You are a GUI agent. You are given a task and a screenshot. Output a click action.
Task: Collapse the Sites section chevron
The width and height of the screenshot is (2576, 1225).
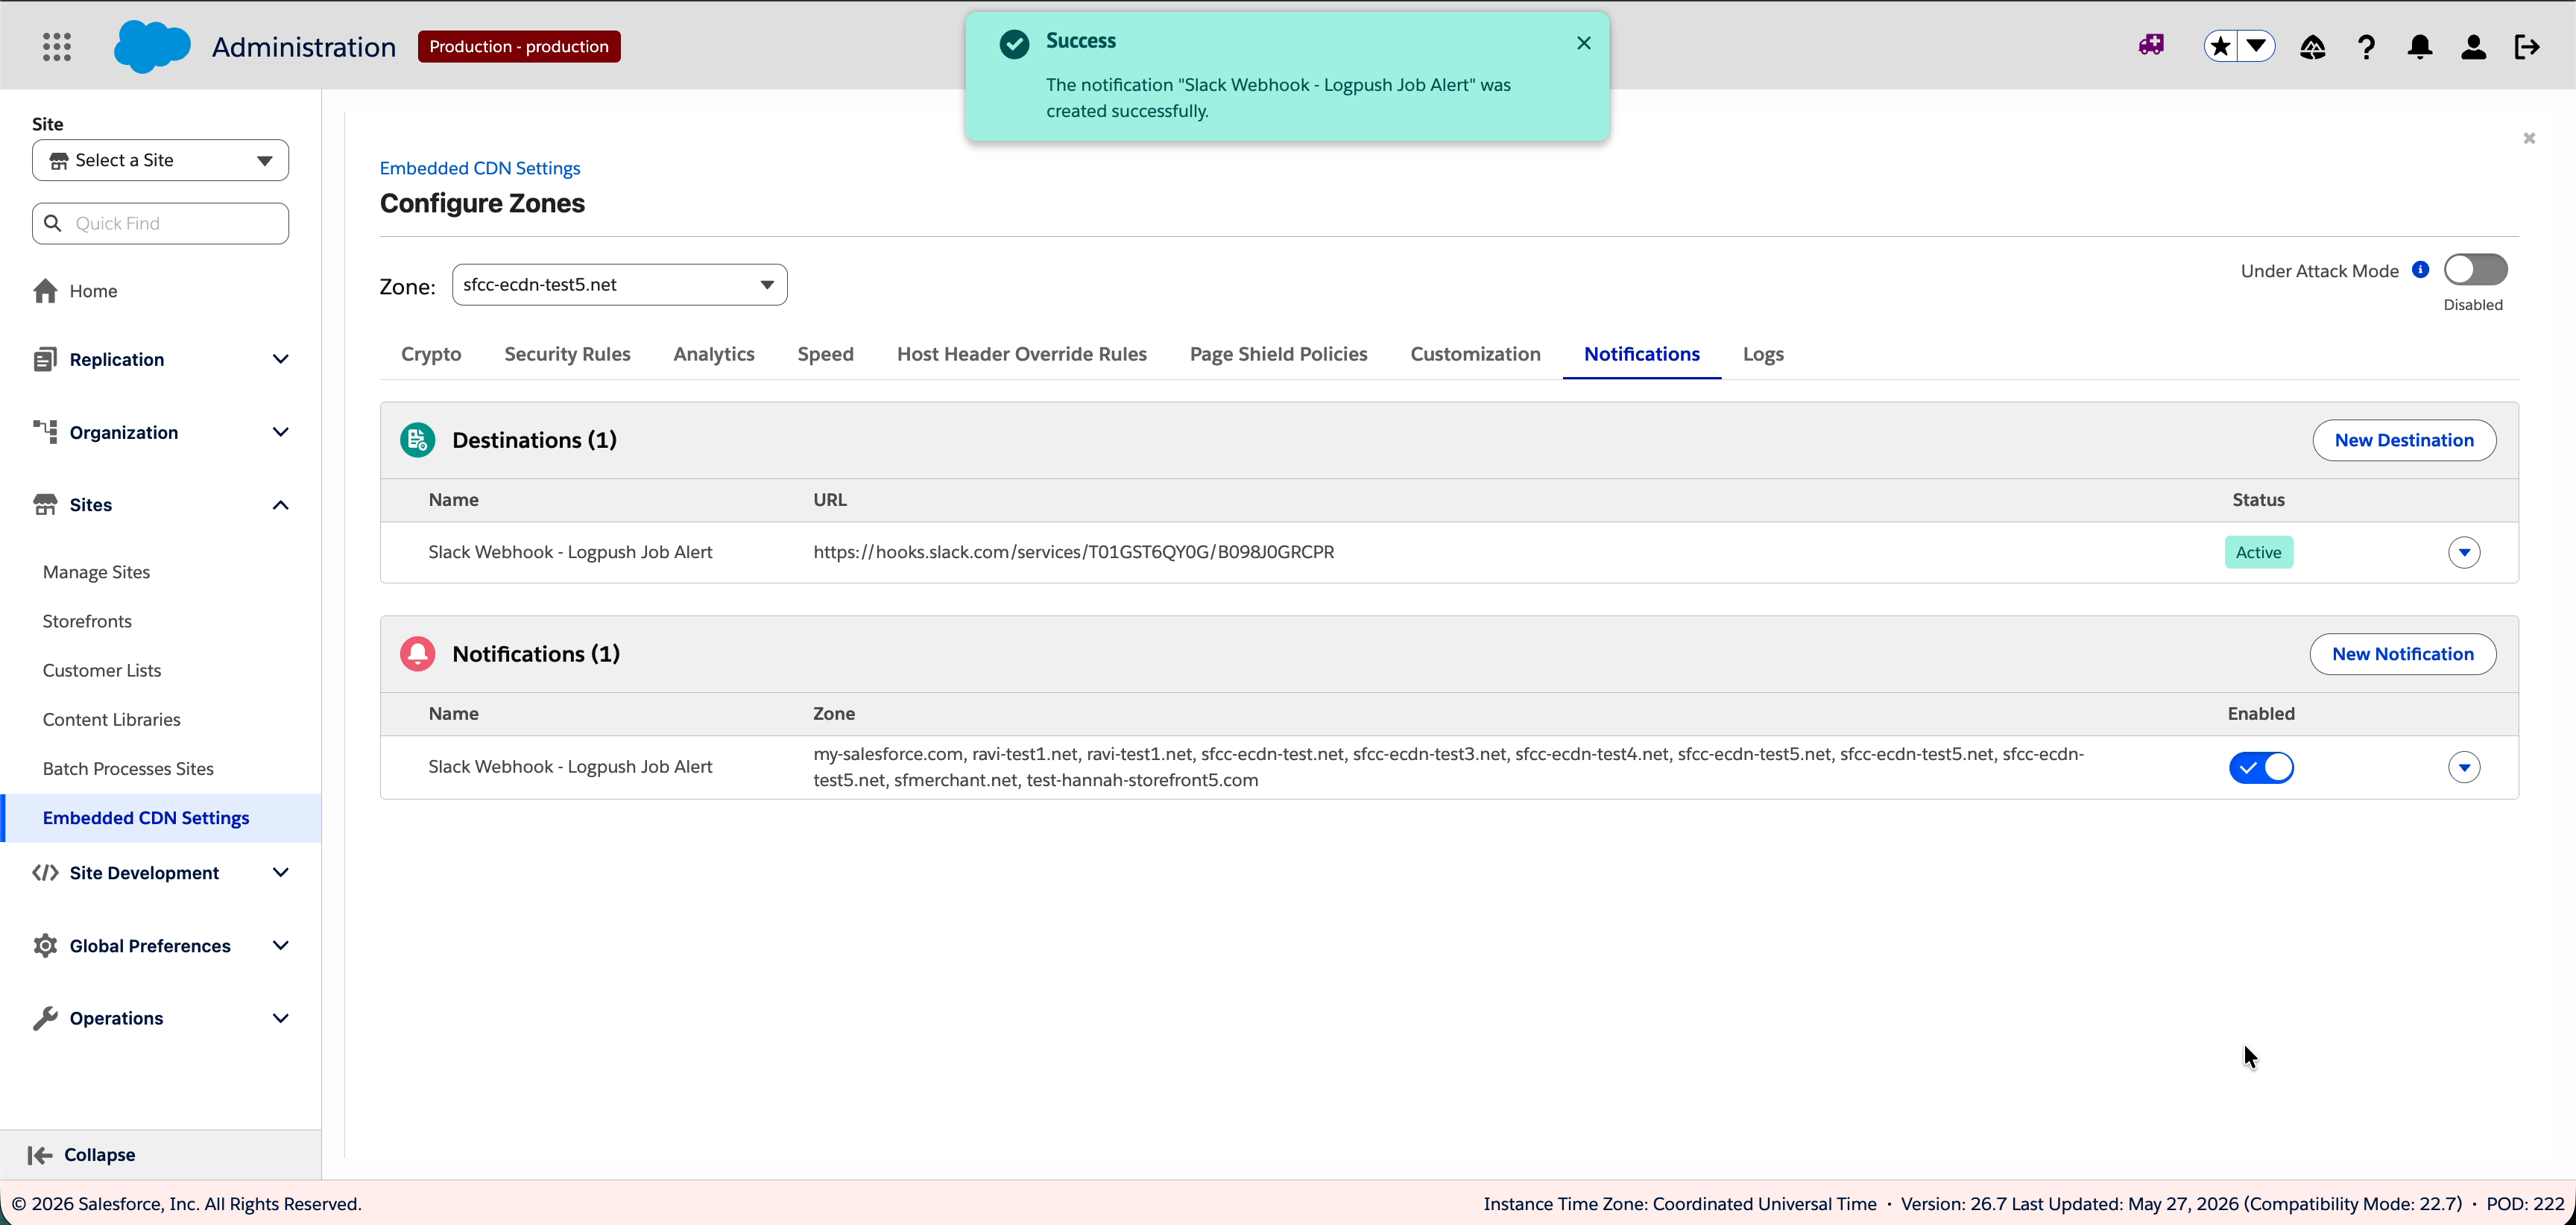click(281, 505)
